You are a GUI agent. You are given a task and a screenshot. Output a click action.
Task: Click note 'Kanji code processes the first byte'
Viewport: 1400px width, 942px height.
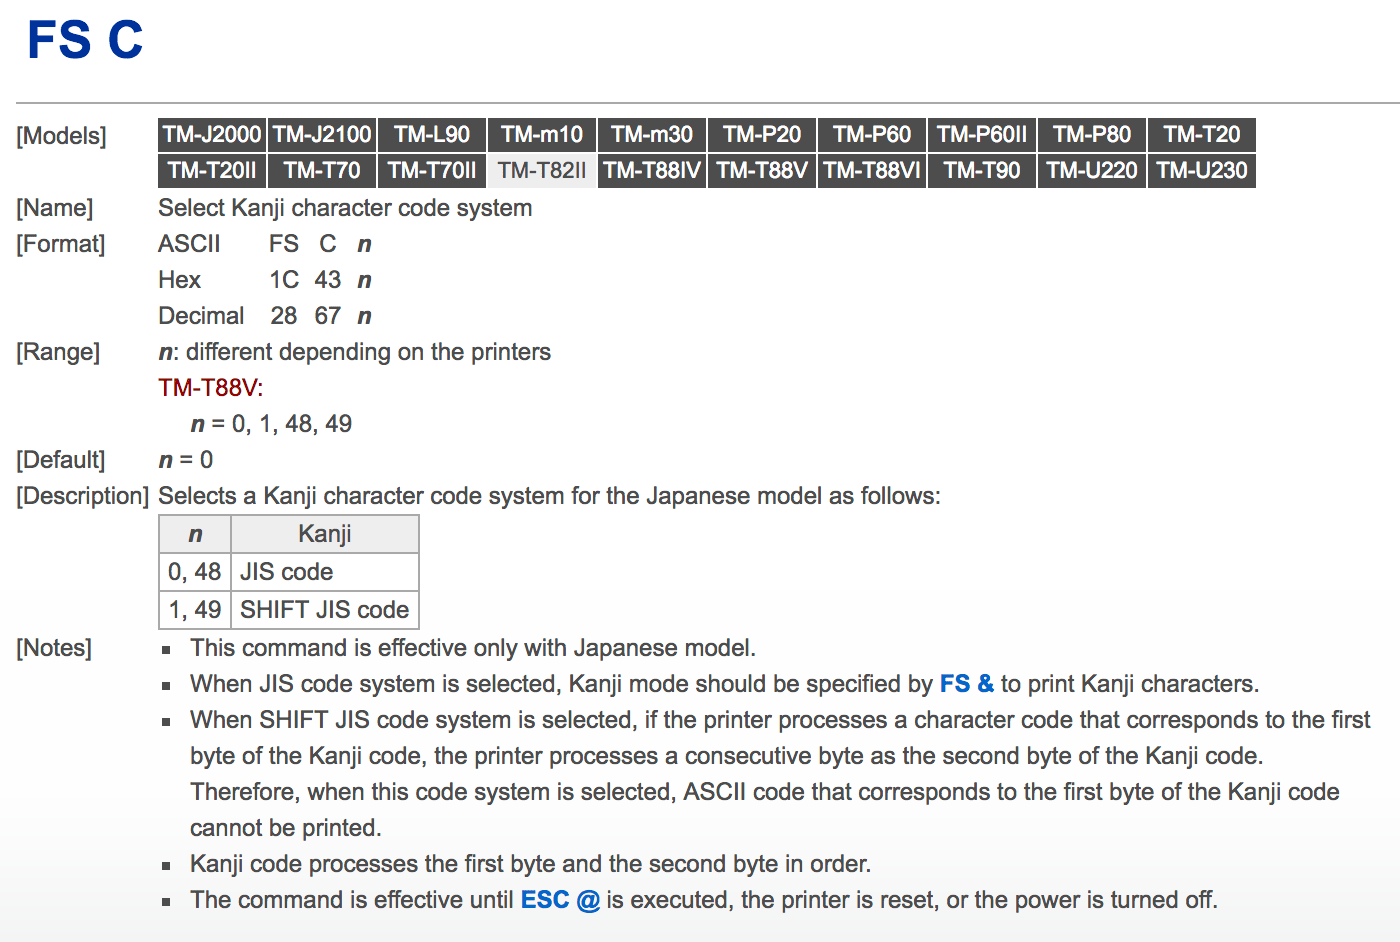(x=531, y=864)
